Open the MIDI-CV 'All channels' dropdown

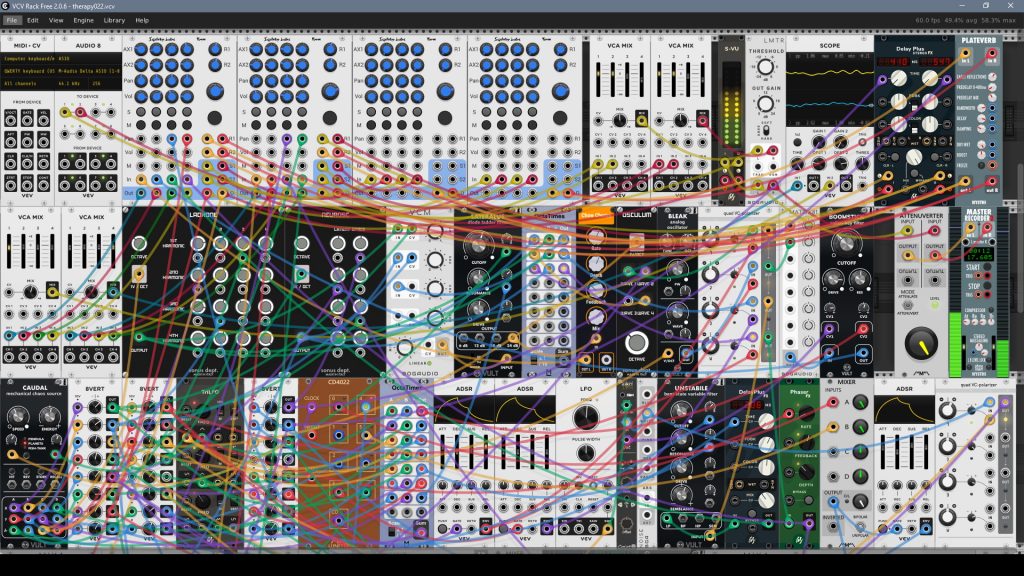point(27,84)
